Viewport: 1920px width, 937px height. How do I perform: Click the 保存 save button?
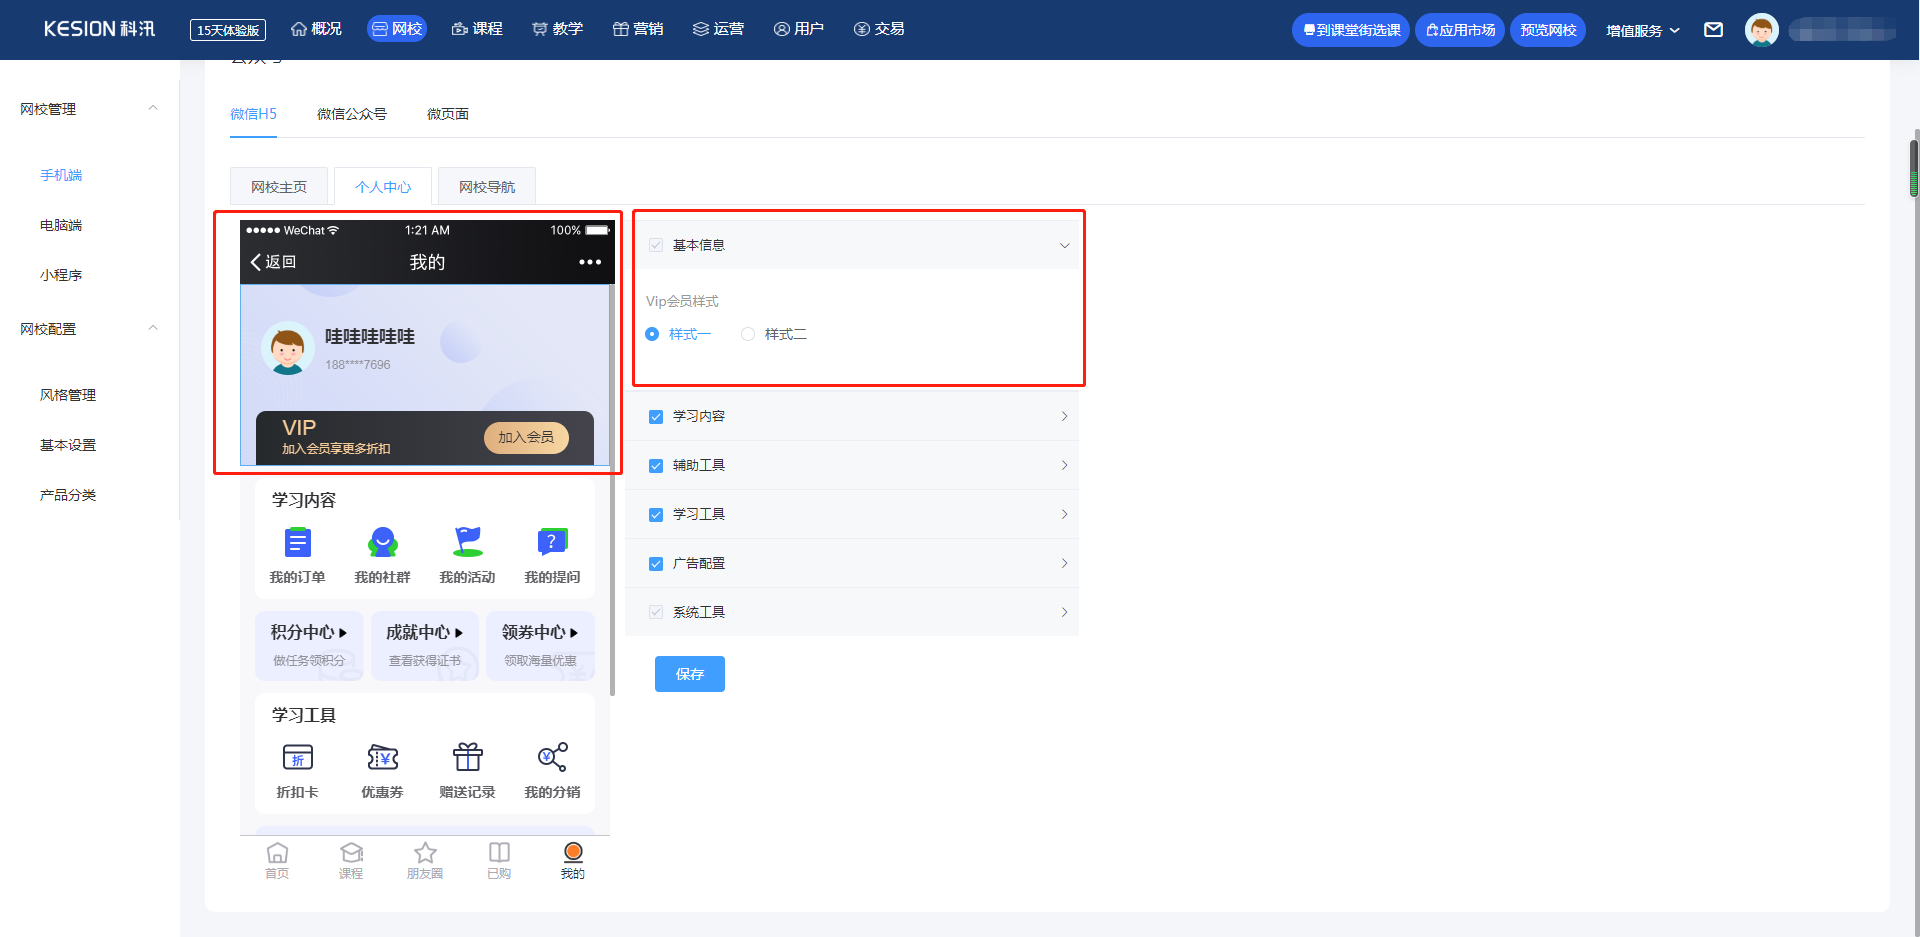click(690, 674)
